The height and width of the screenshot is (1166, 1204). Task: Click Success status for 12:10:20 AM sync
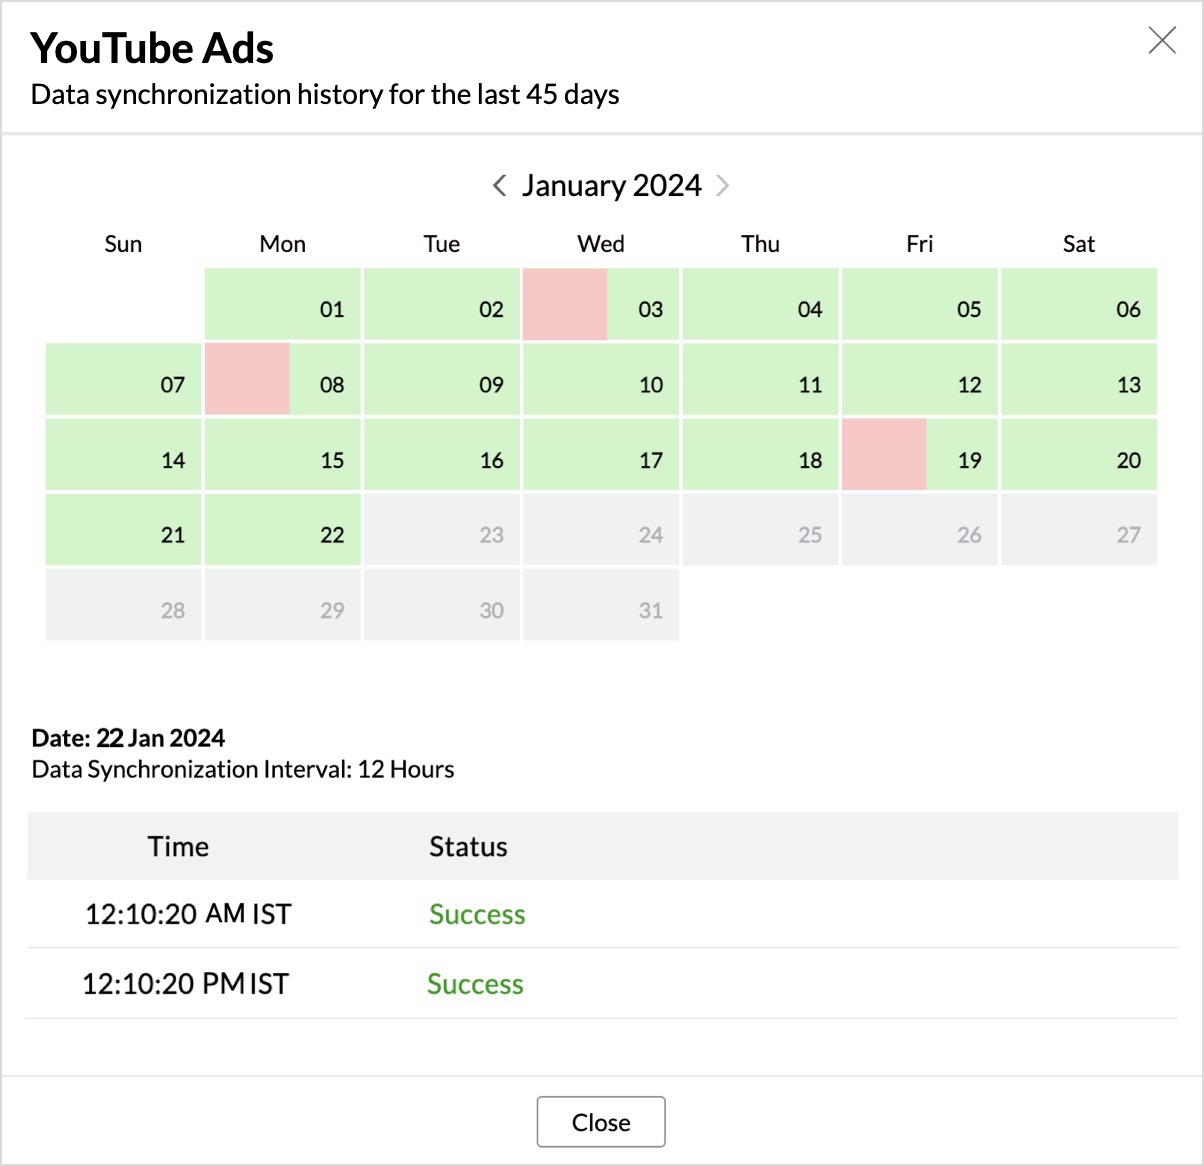477,914
